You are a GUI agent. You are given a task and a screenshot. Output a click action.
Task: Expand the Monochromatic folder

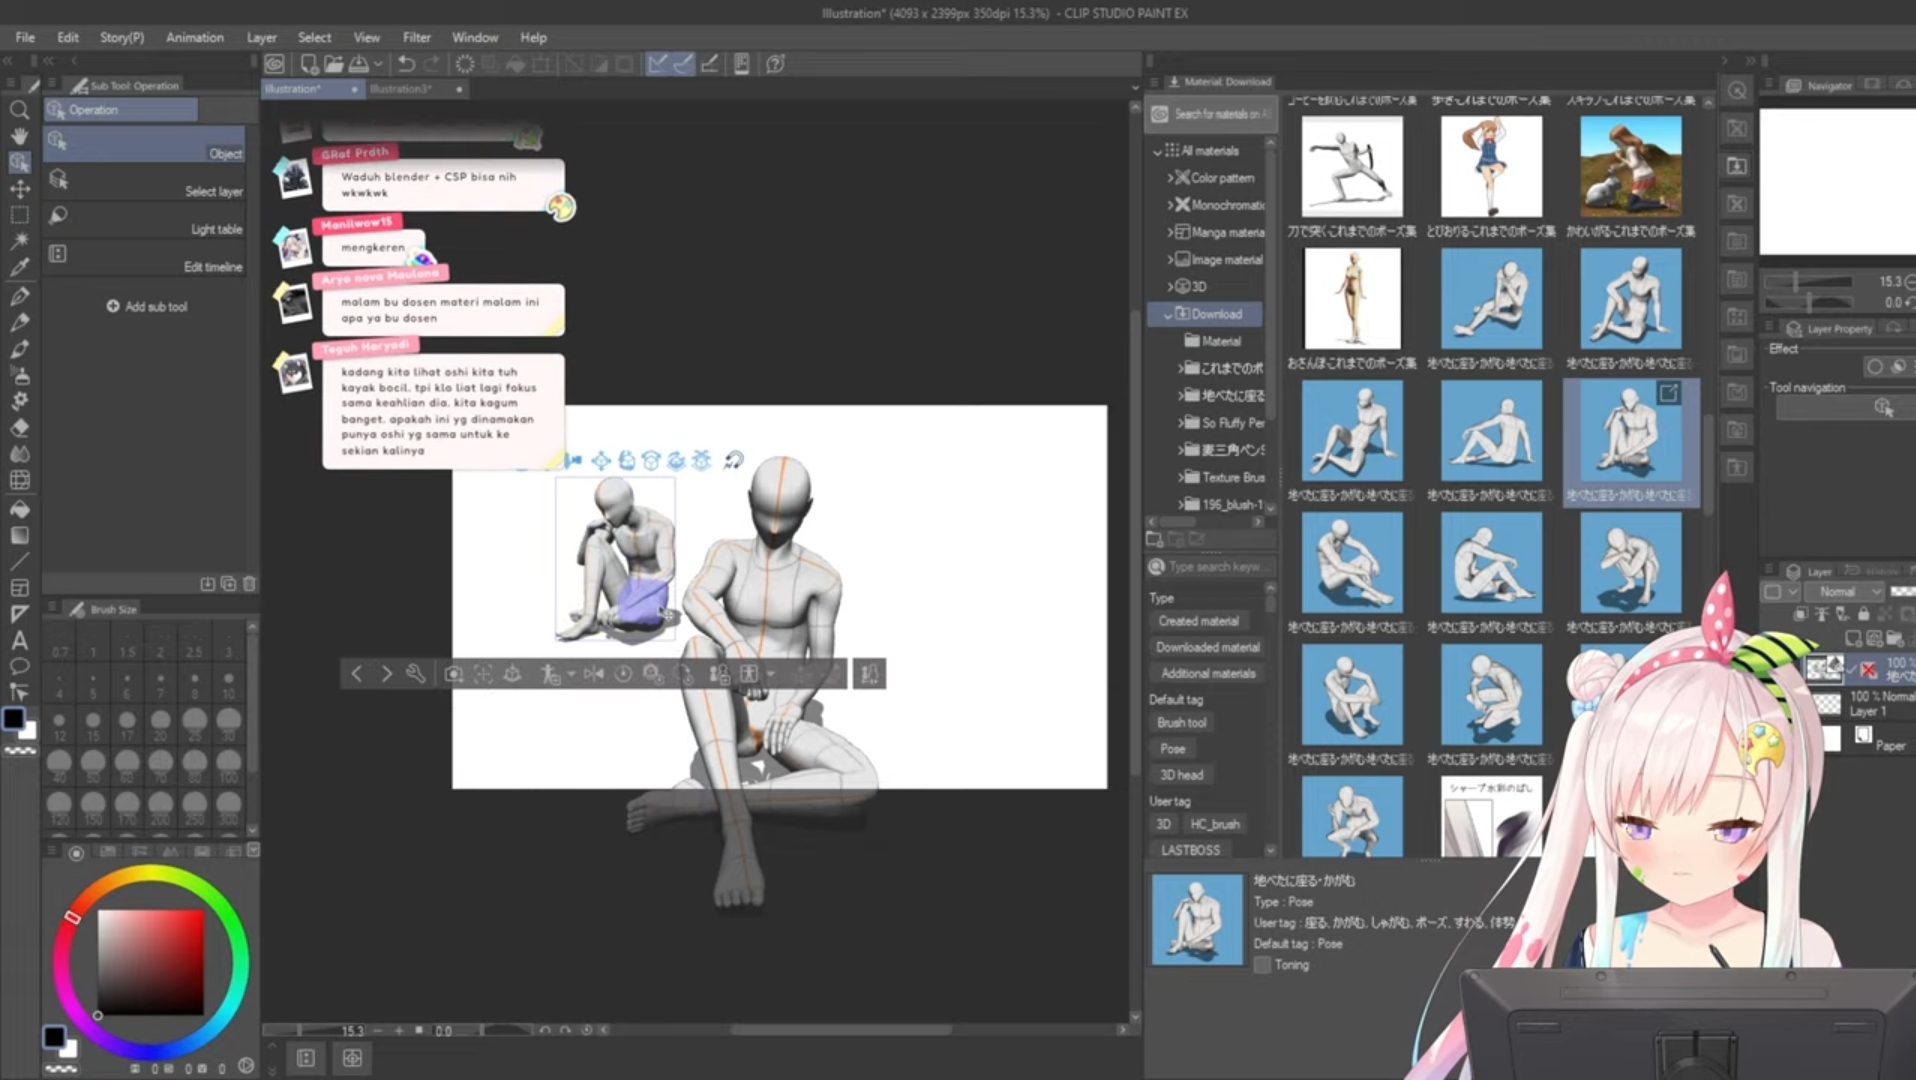[x=1170, y=205]
